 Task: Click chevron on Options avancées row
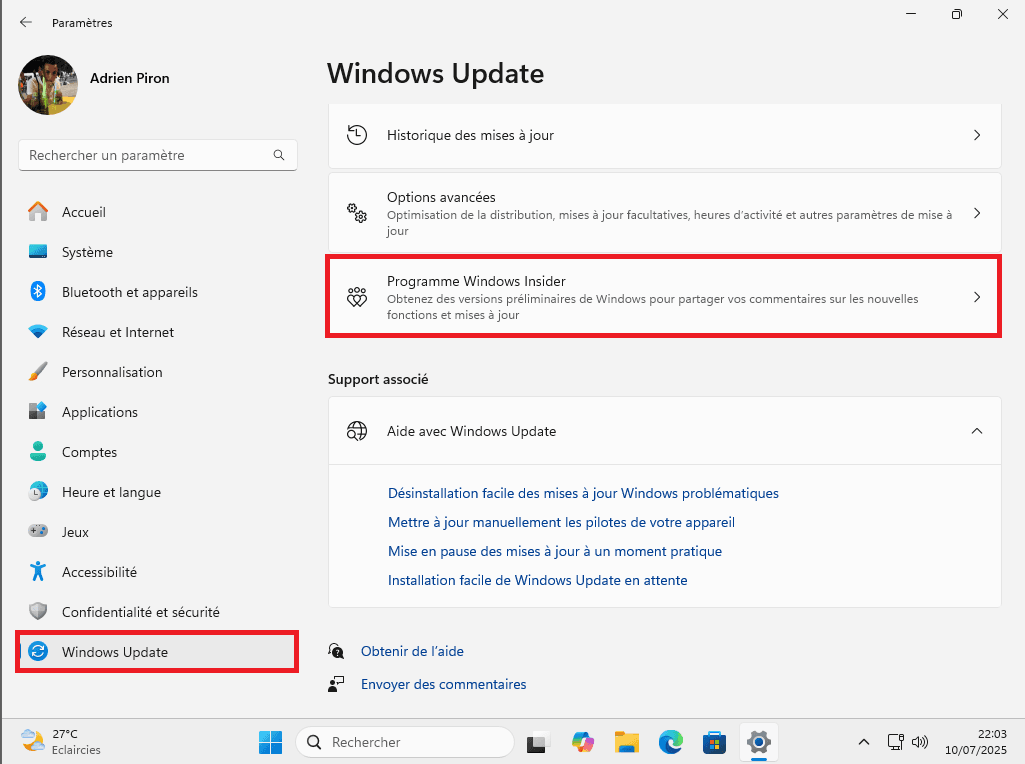977,213
